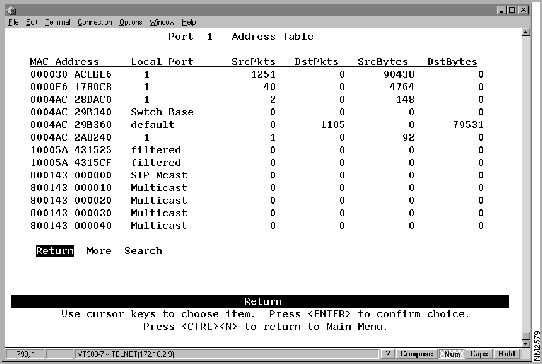Open the File menu
542x364 pixels.
(13, 22)
